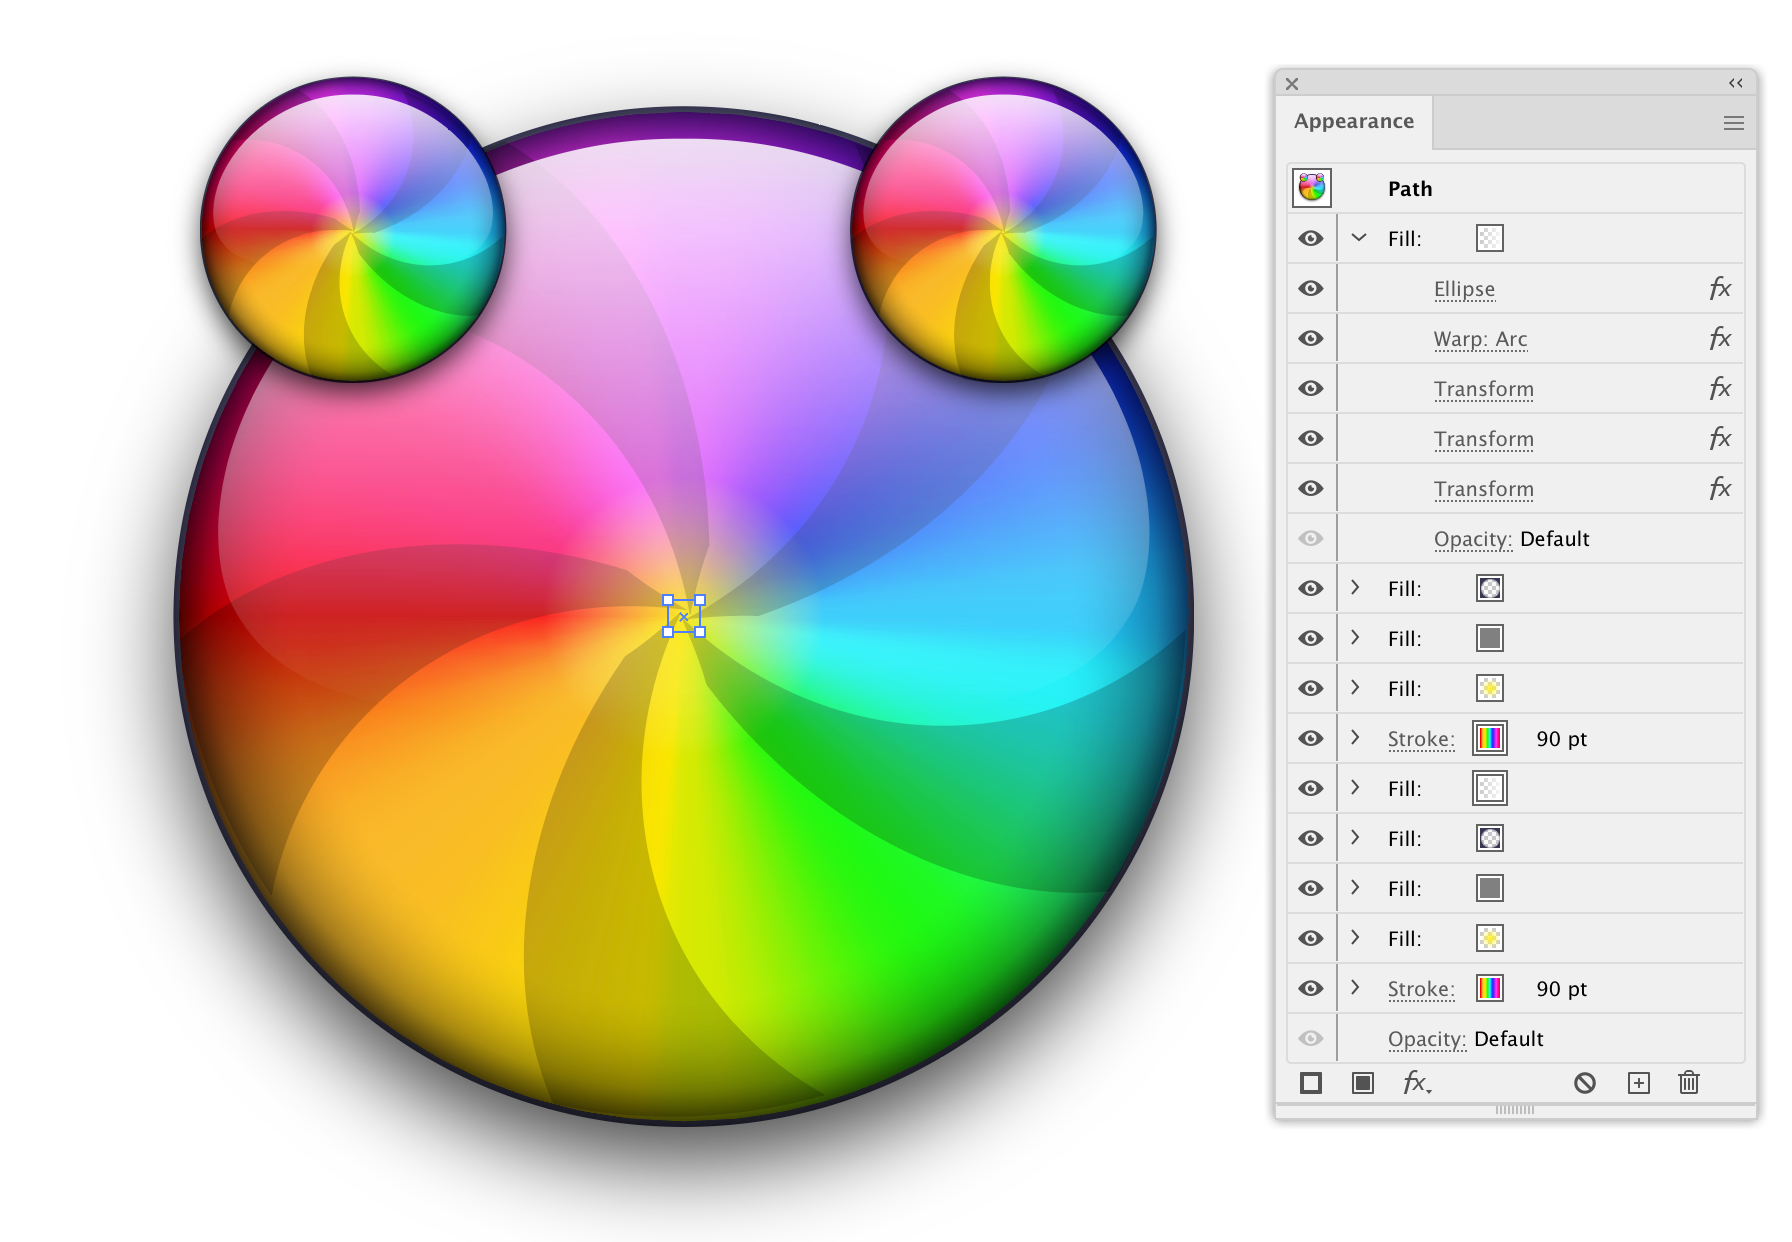Click Opacity link inside the expanded Fill
1792x1242 pixels.
point(1473,539)
